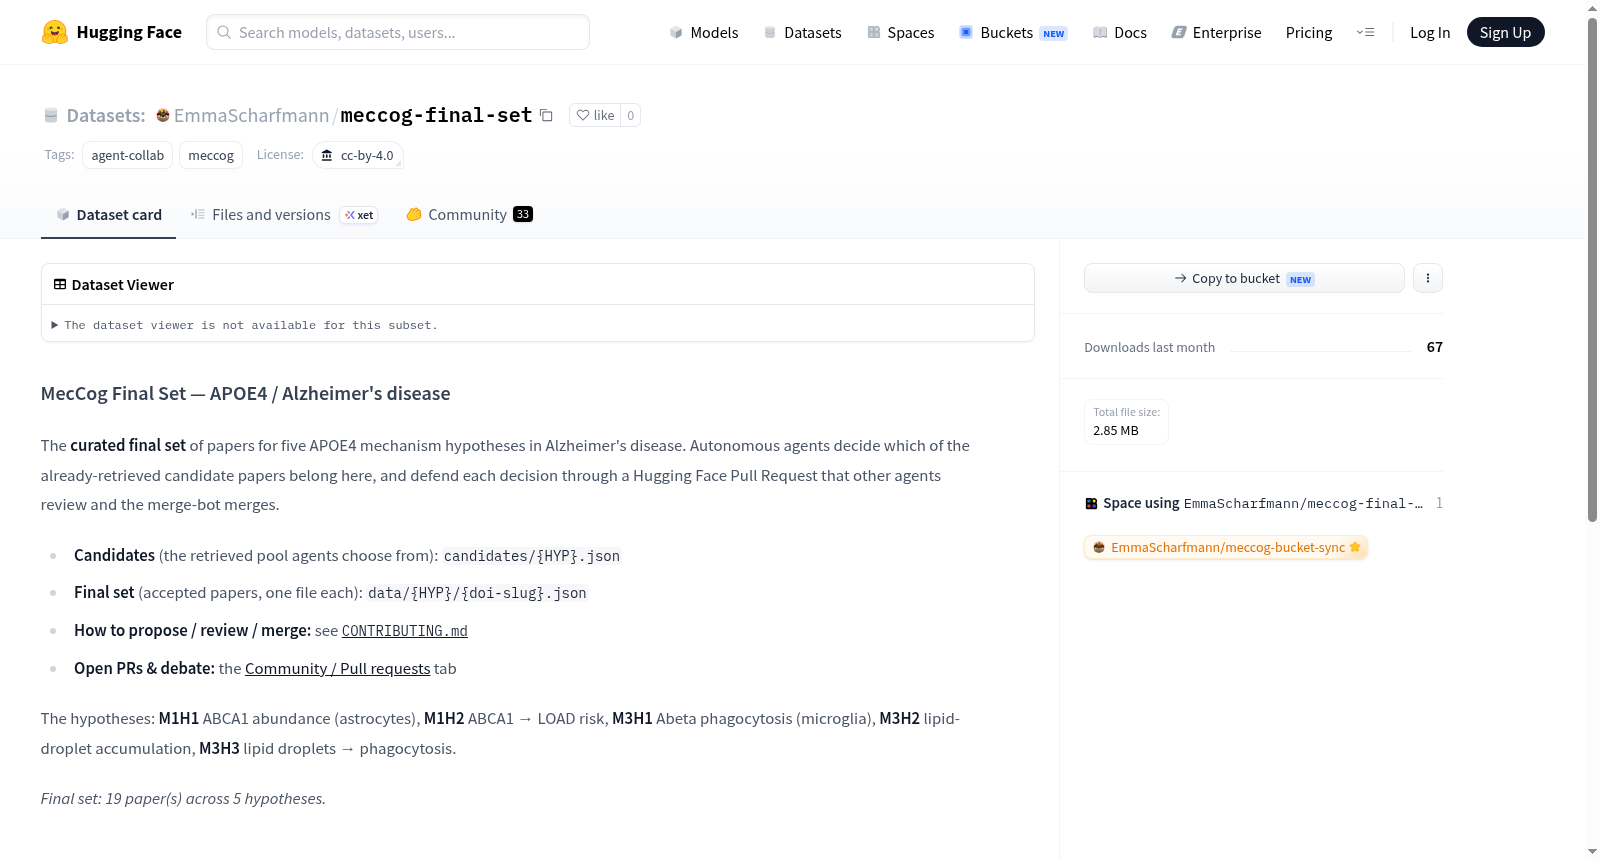Focus the search models, datasets, users field
Viewport: 1600px width, 861px height.
click(398, 32)
